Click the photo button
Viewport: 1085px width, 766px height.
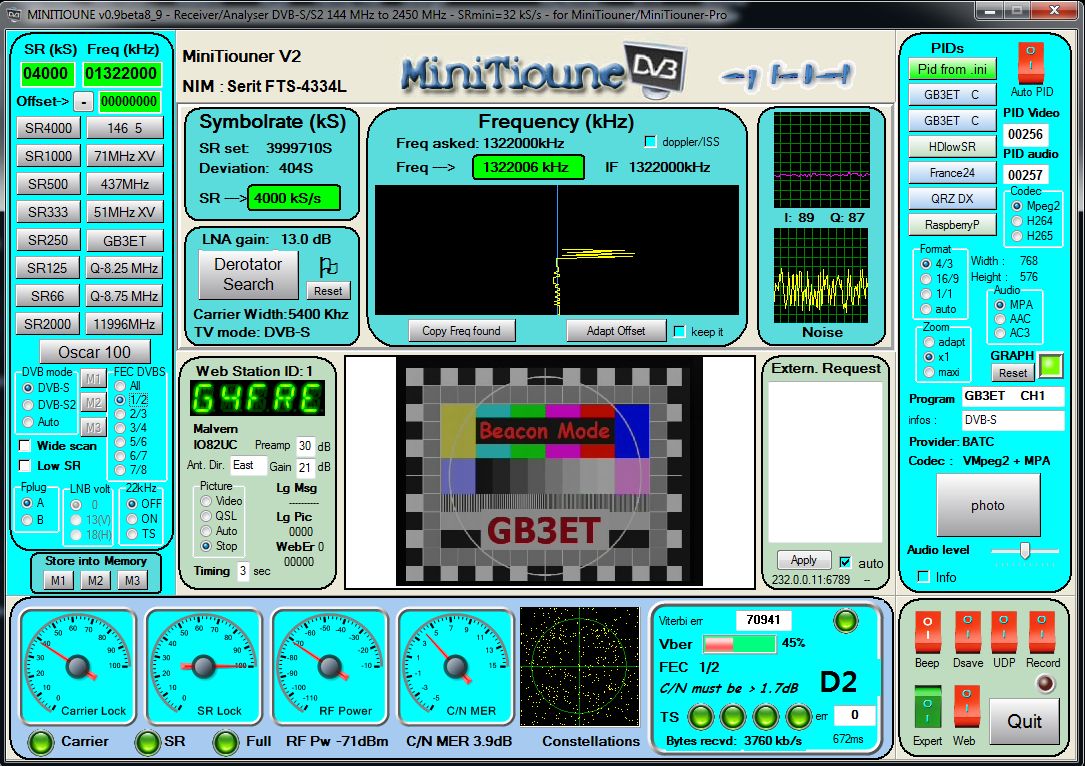pyautogui.click(x=987, y=505)
